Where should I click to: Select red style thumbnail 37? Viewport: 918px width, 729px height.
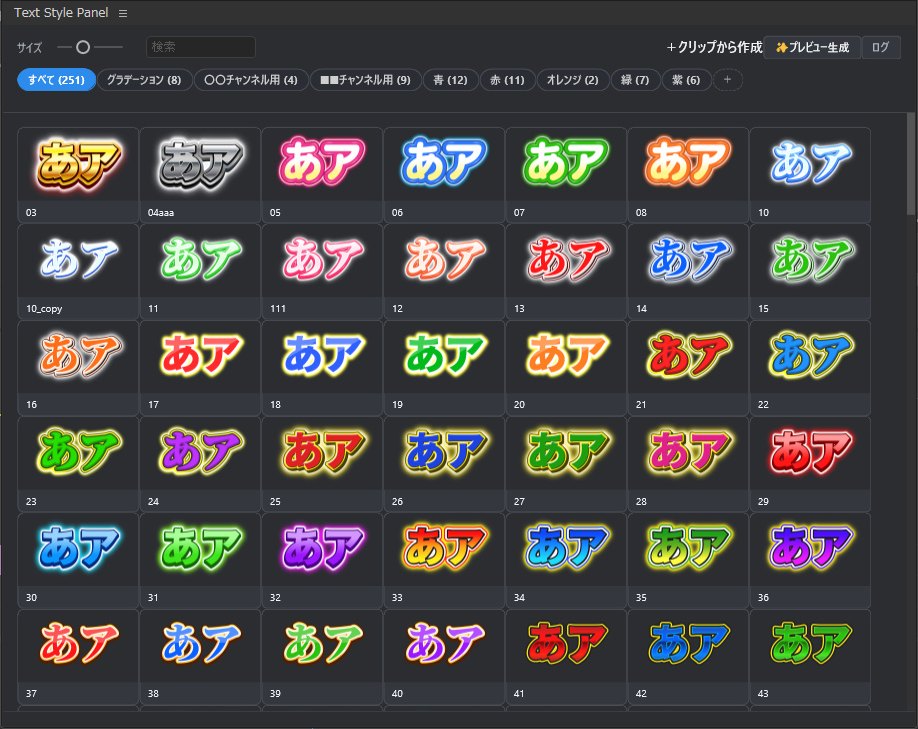78,657
